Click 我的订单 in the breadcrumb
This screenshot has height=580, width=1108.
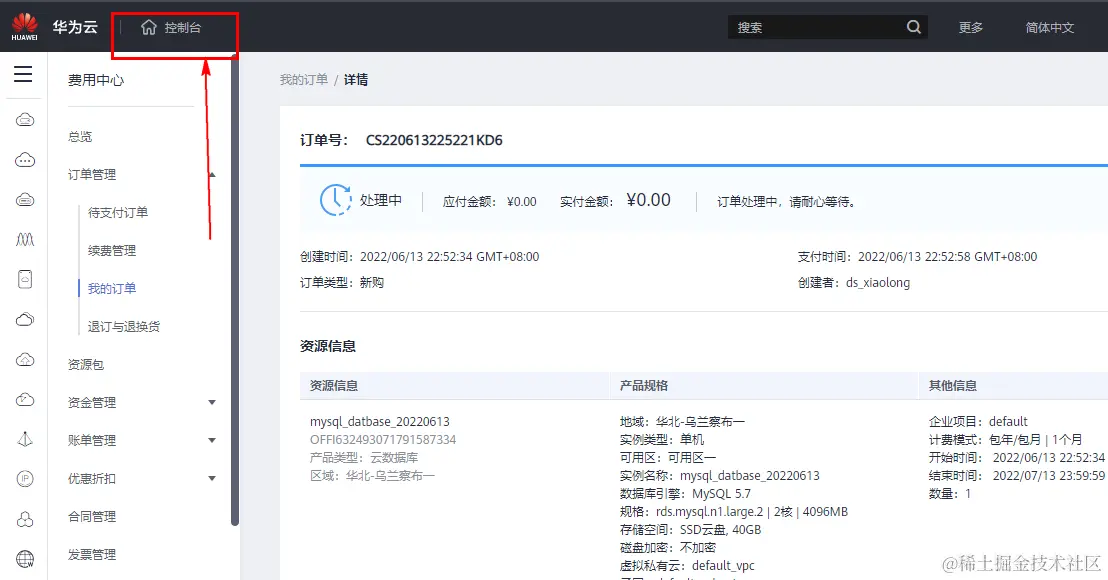pyautogui.click(x=304, y=80)
